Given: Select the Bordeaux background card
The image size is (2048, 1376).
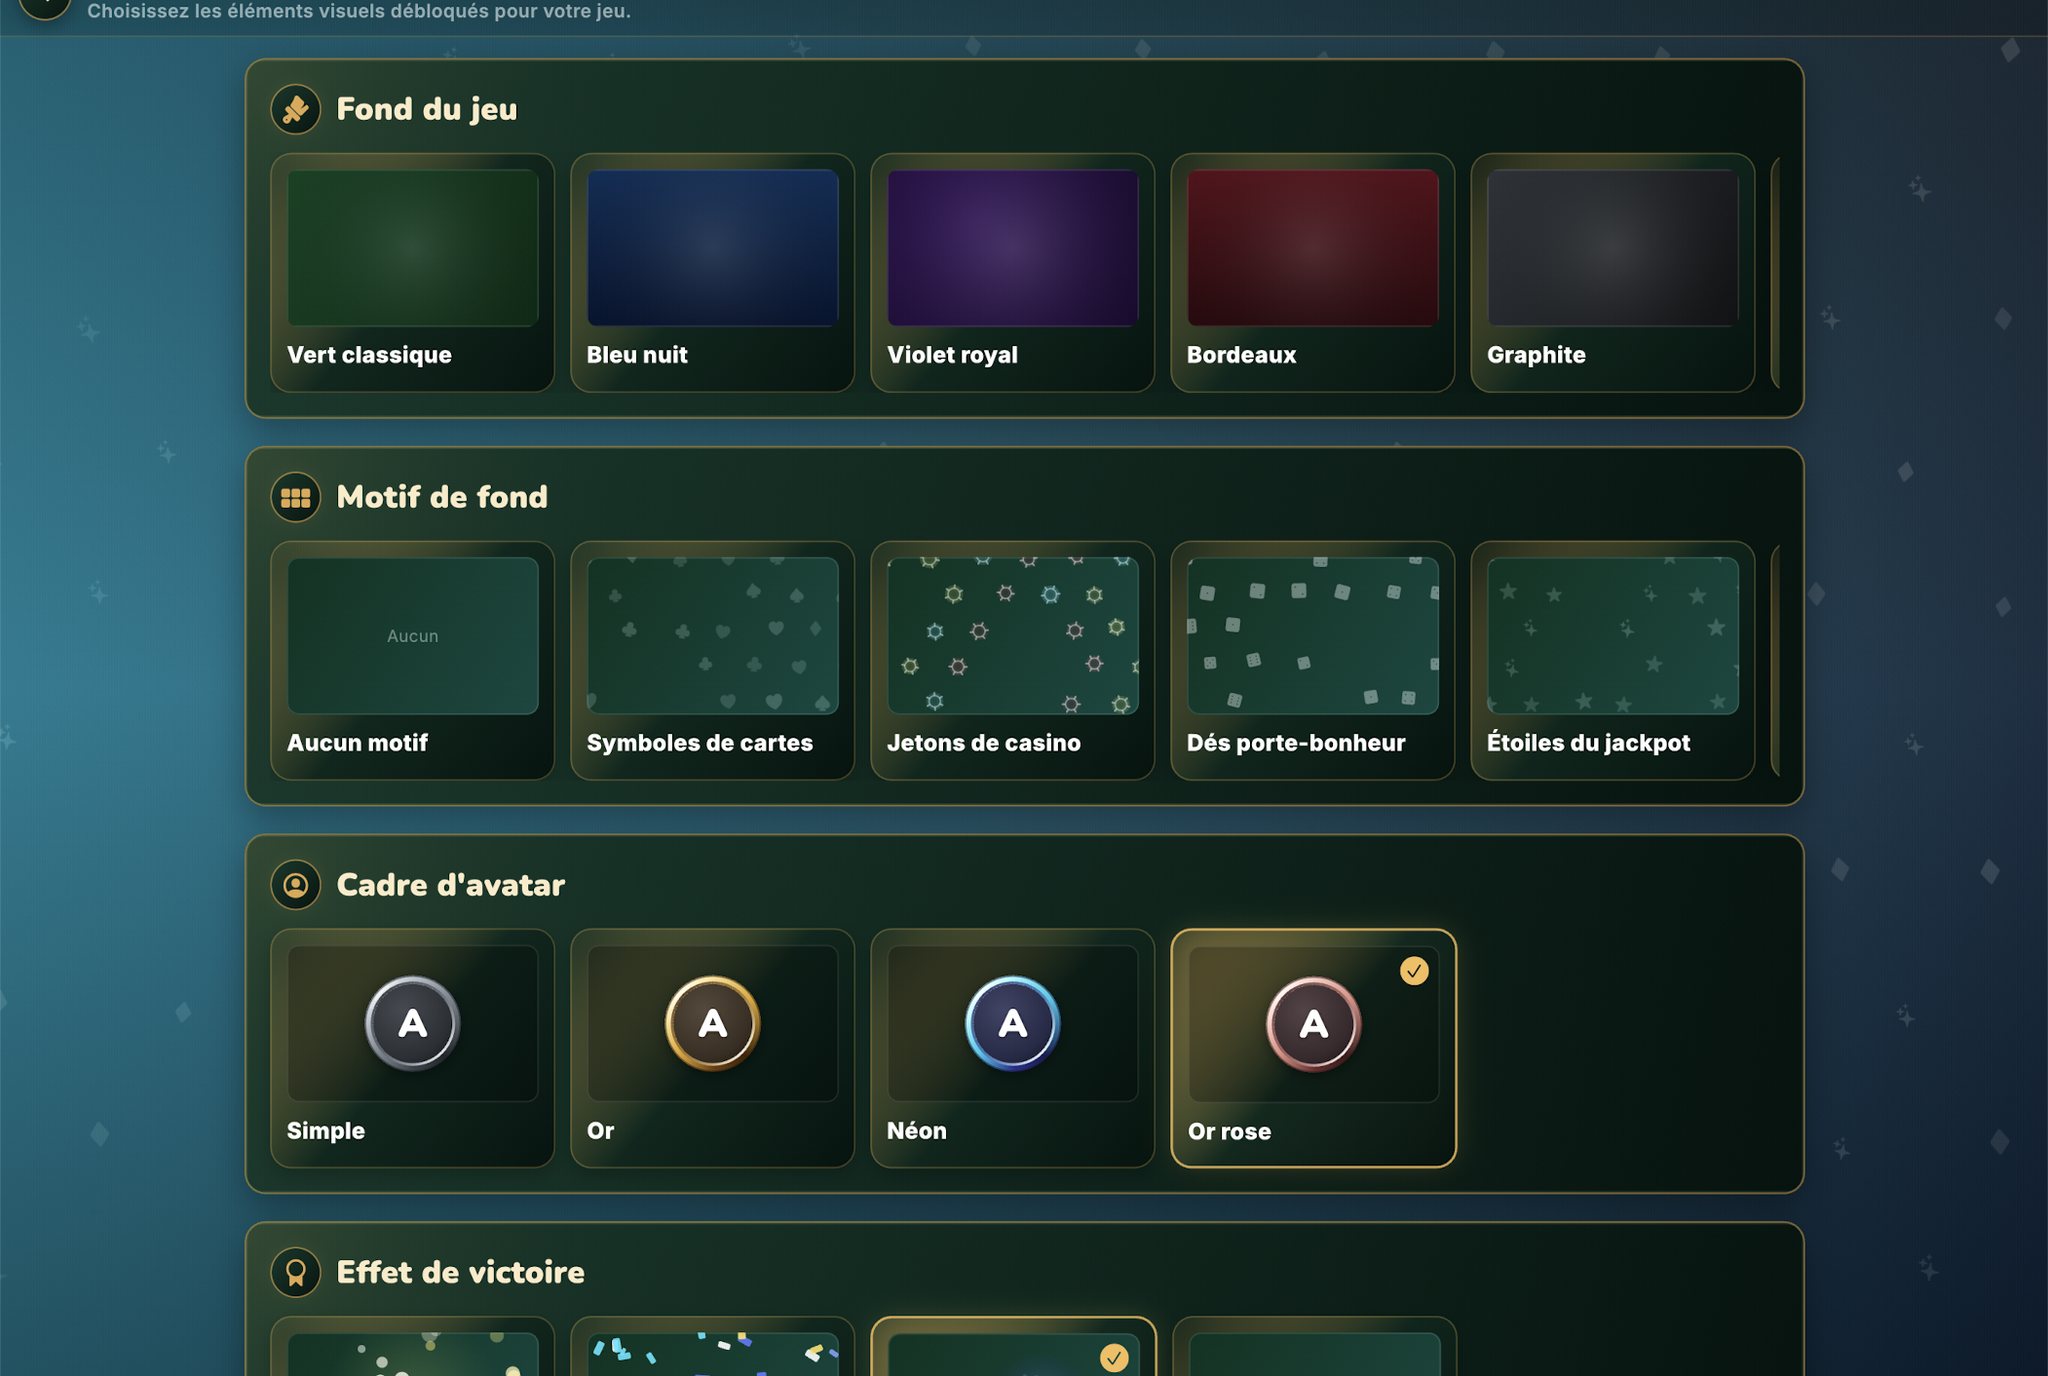Looking at the screenshot, I should pos(1312,272).
